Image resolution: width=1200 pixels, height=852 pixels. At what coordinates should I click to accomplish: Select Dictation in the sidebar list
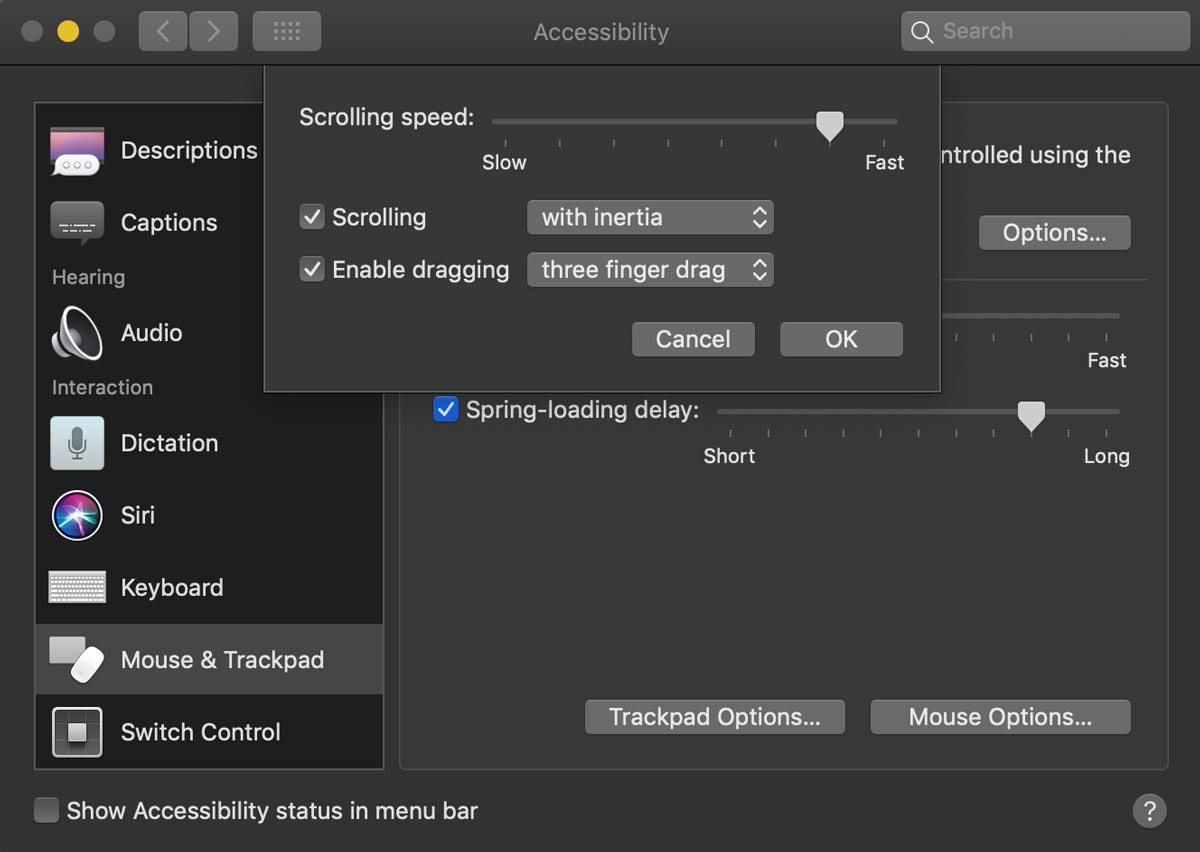click(x=209, y=443)
